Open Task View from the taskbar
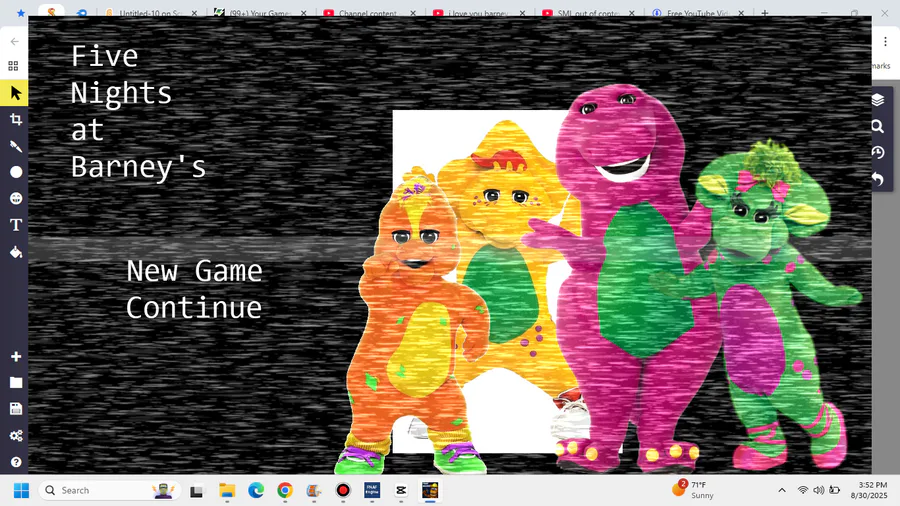 point(197,491)
